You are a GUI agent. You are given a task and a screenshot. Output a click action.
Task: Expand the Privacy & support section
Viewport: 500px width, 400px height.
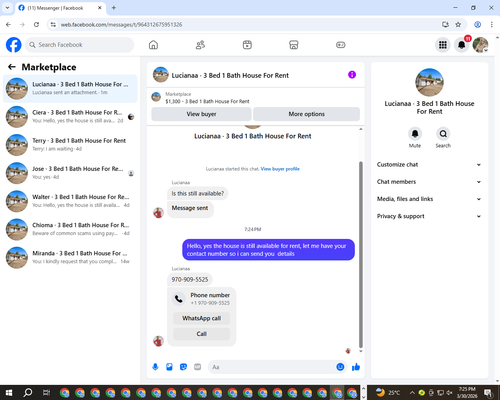click(429, 216)
